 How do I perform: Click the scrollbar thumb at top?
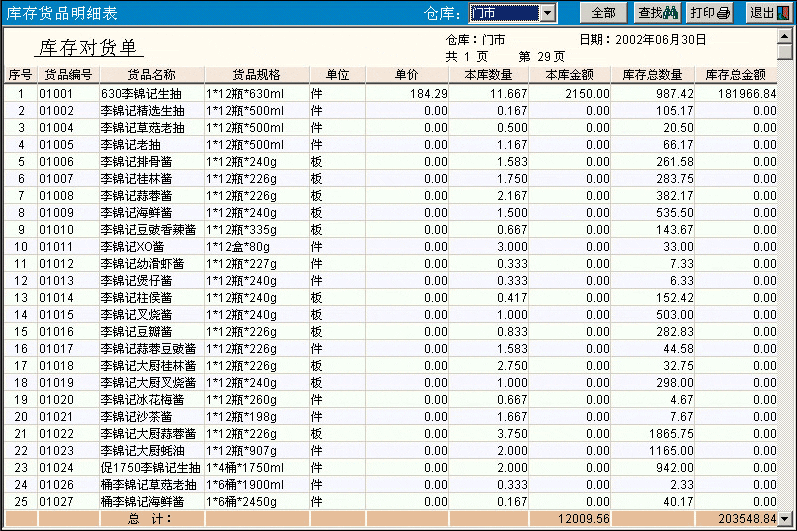point(785,52)
